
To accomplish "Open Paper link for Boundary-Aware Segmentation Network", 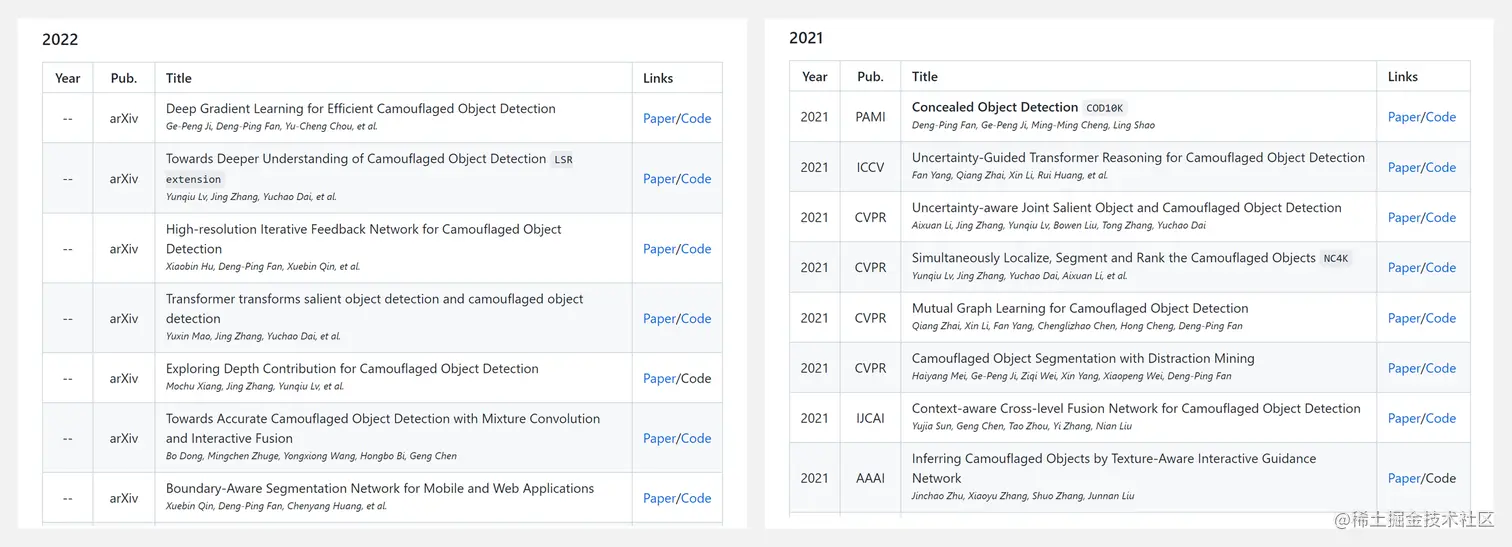I will click(x=659, y=499).
